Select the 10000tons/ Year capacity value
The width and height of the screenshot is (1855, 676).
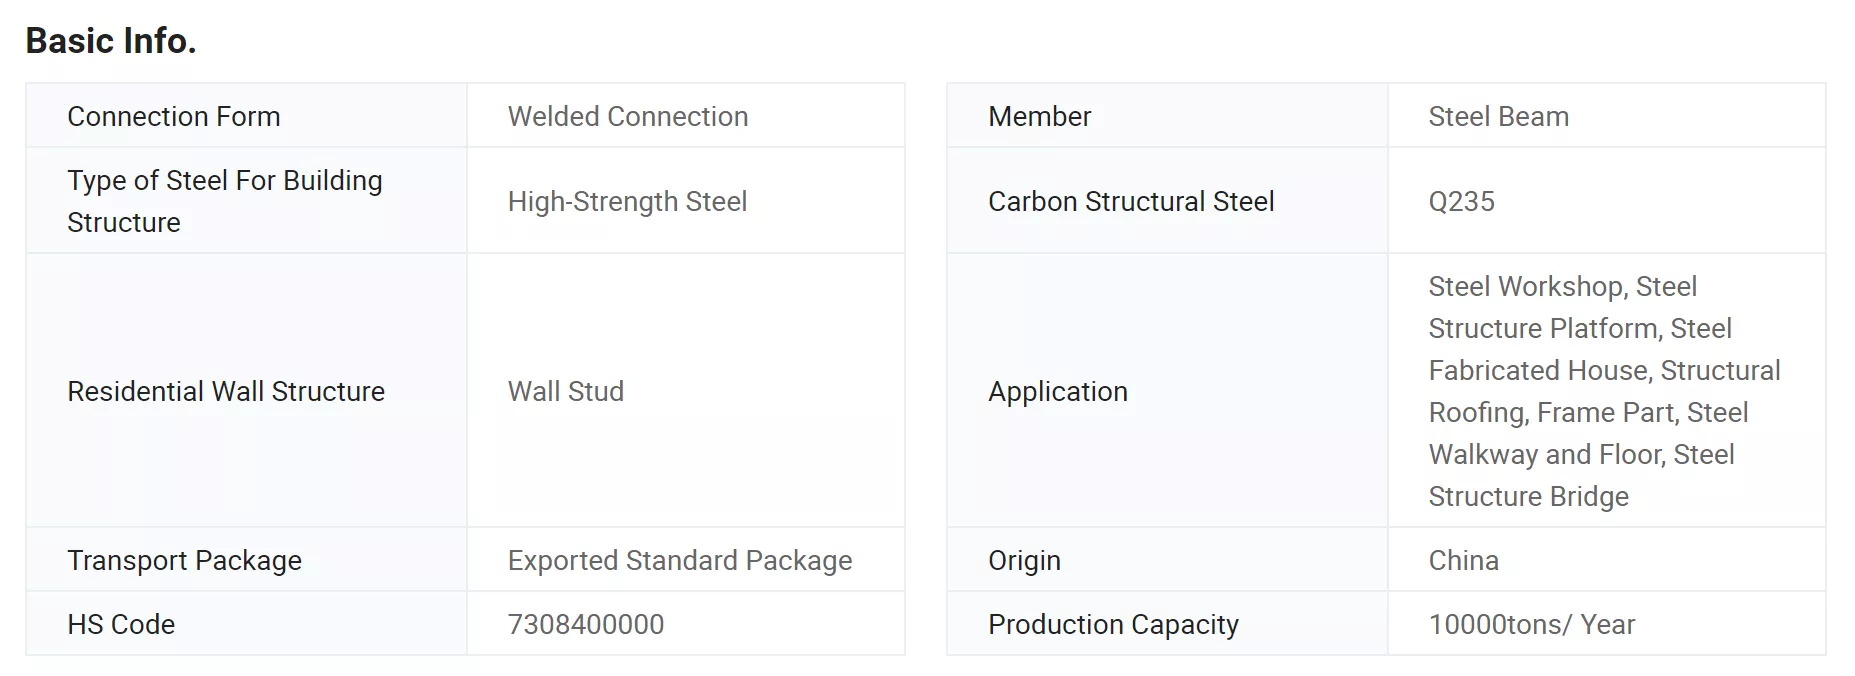pyautogui.click(x=1531, y=624)
